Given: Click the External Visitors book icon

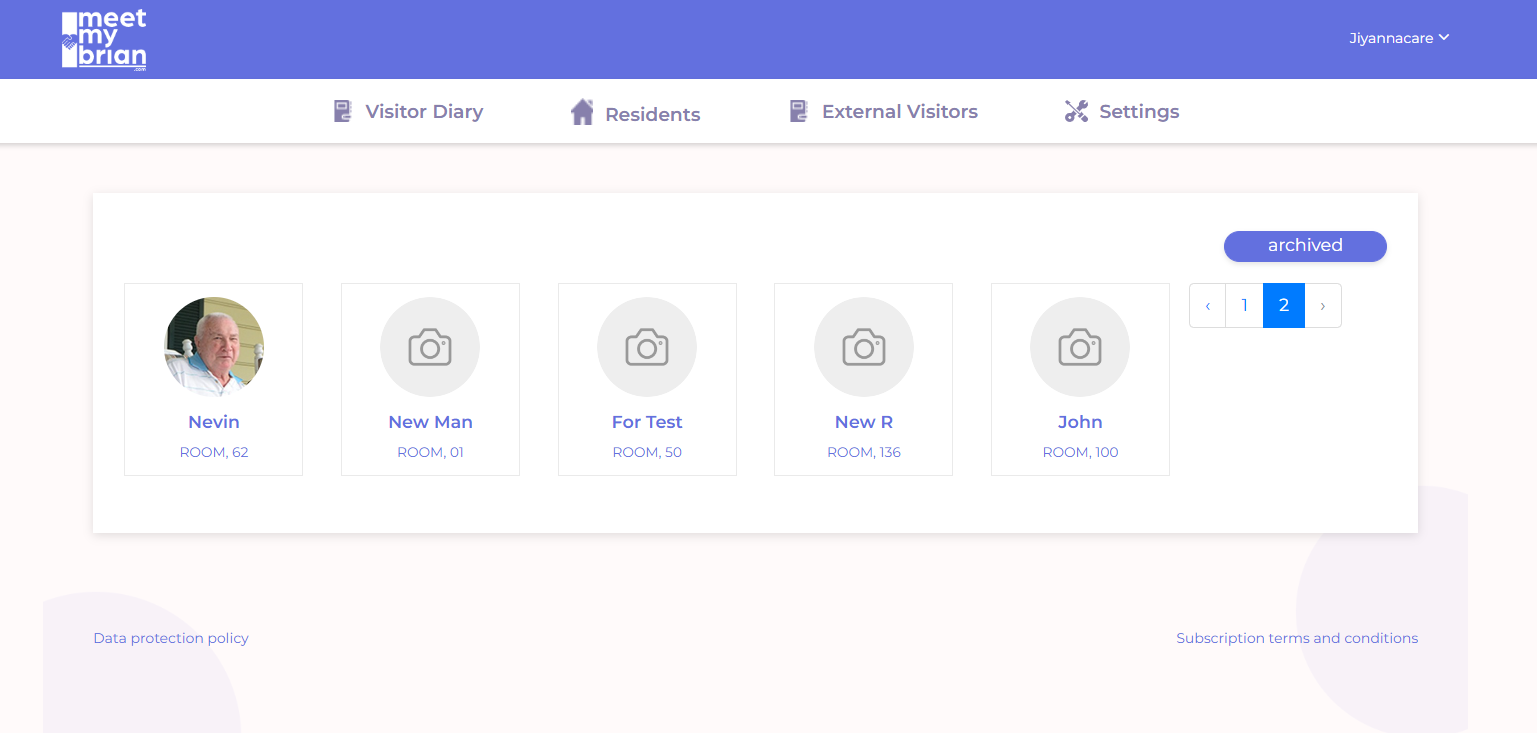Looking at the screenshot, I should tap(799, 111).
